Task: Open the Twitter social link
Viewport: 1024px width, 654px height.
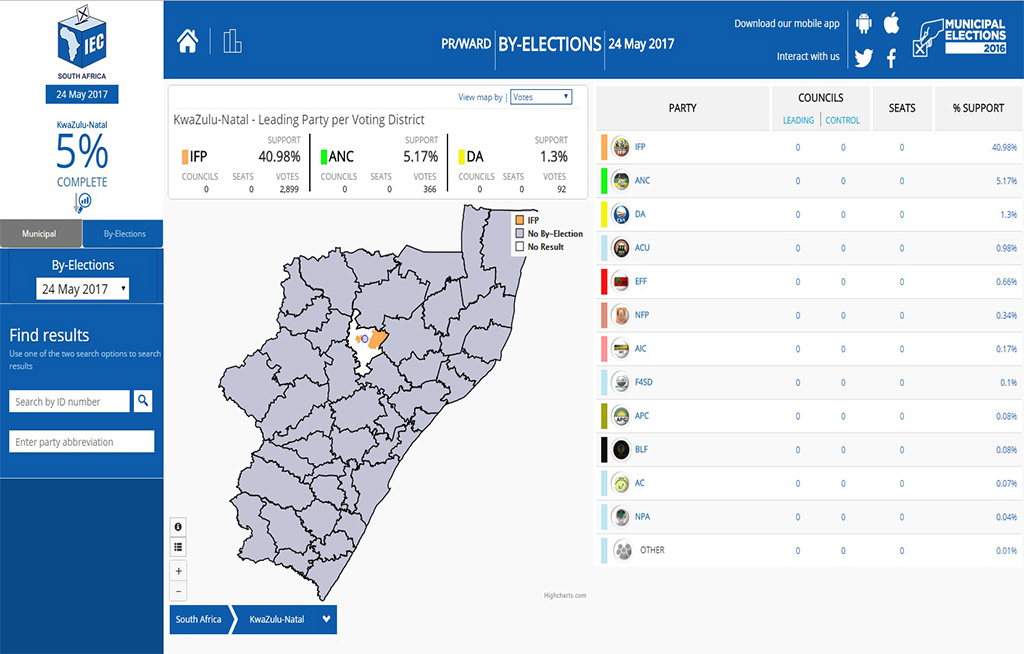Action: [x=863, y=57]
